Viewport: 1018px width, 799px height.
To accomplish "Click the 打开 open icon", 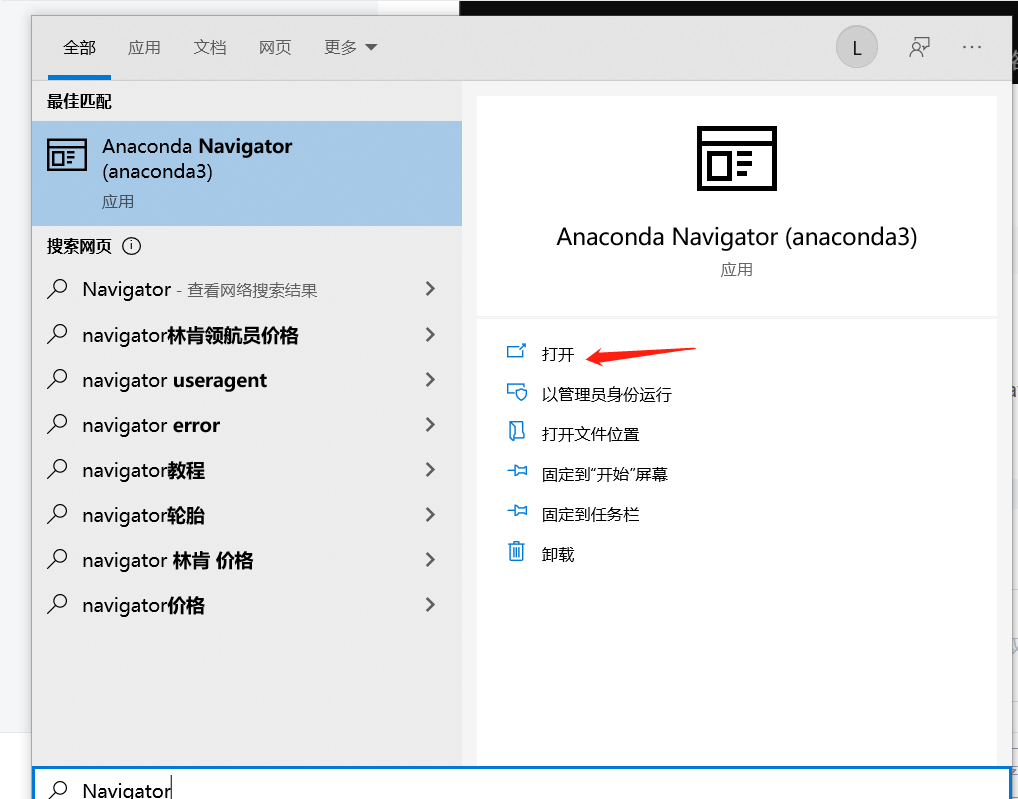I will 516,352.
